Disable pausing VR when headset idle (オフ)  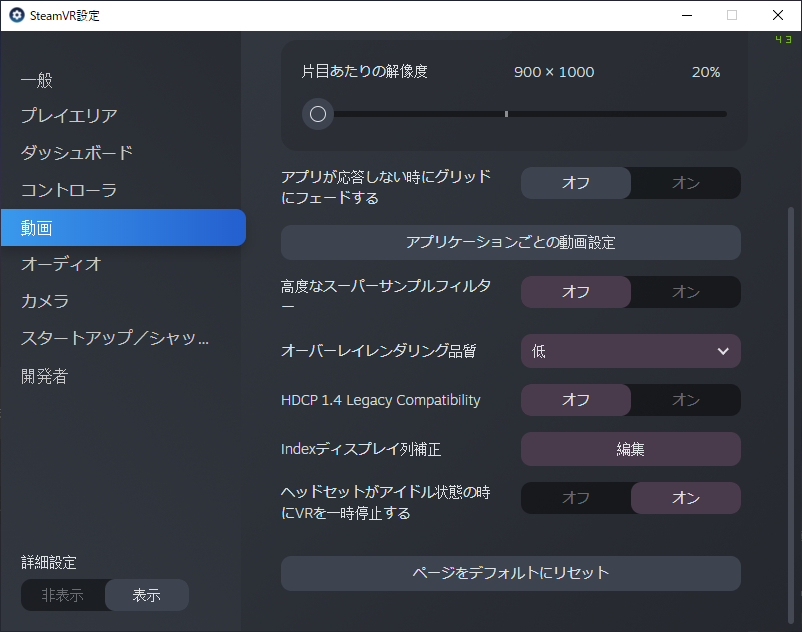point(576,498)
